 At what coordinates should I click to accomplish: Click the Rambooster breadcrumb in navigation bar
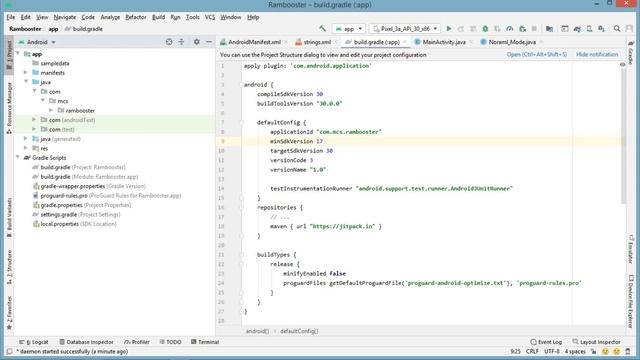point(25,29)
